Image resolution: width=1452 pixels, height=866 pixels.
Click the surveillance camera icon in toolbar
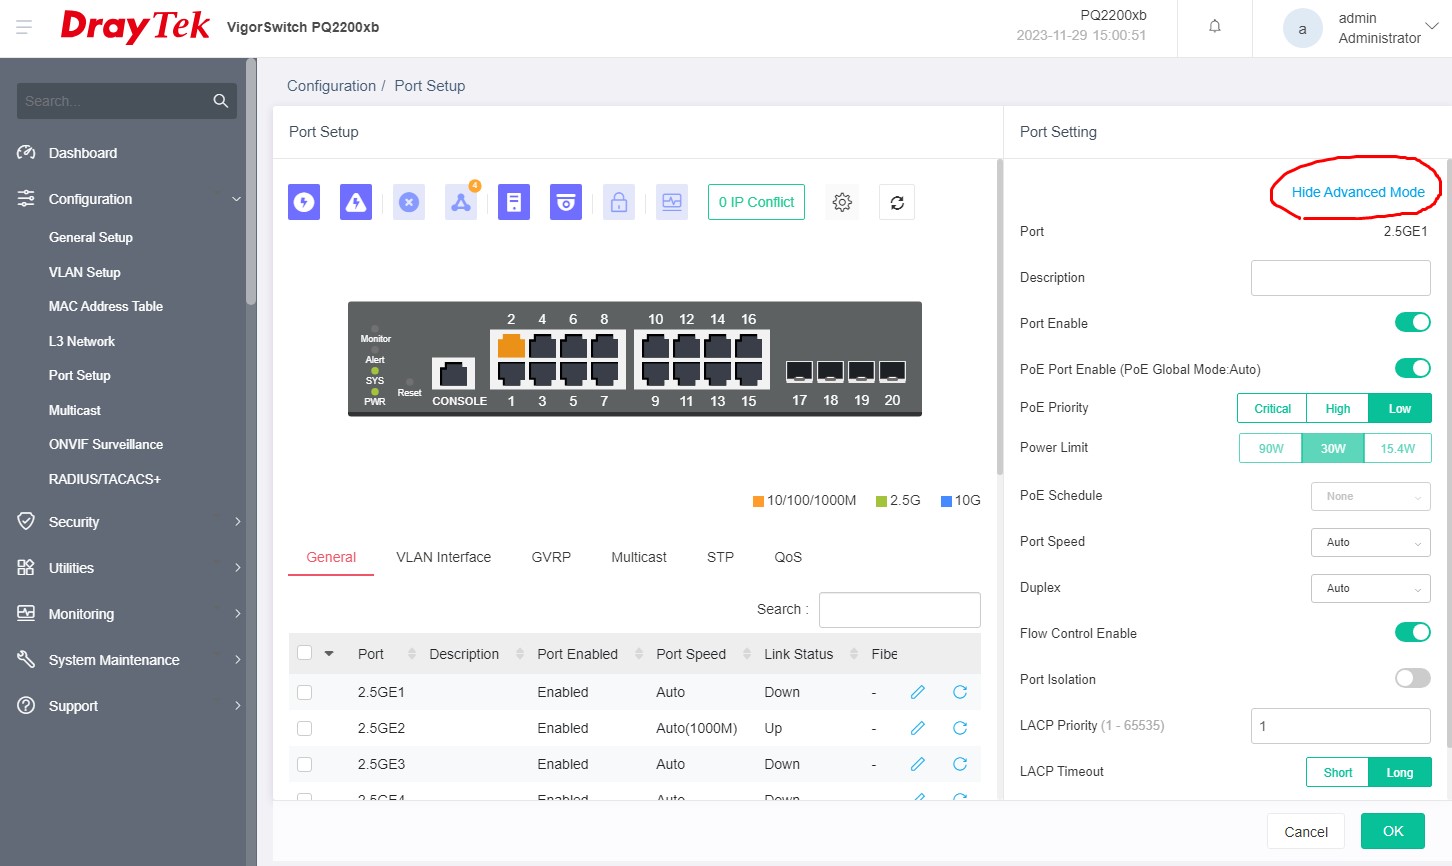click(565, 202)
